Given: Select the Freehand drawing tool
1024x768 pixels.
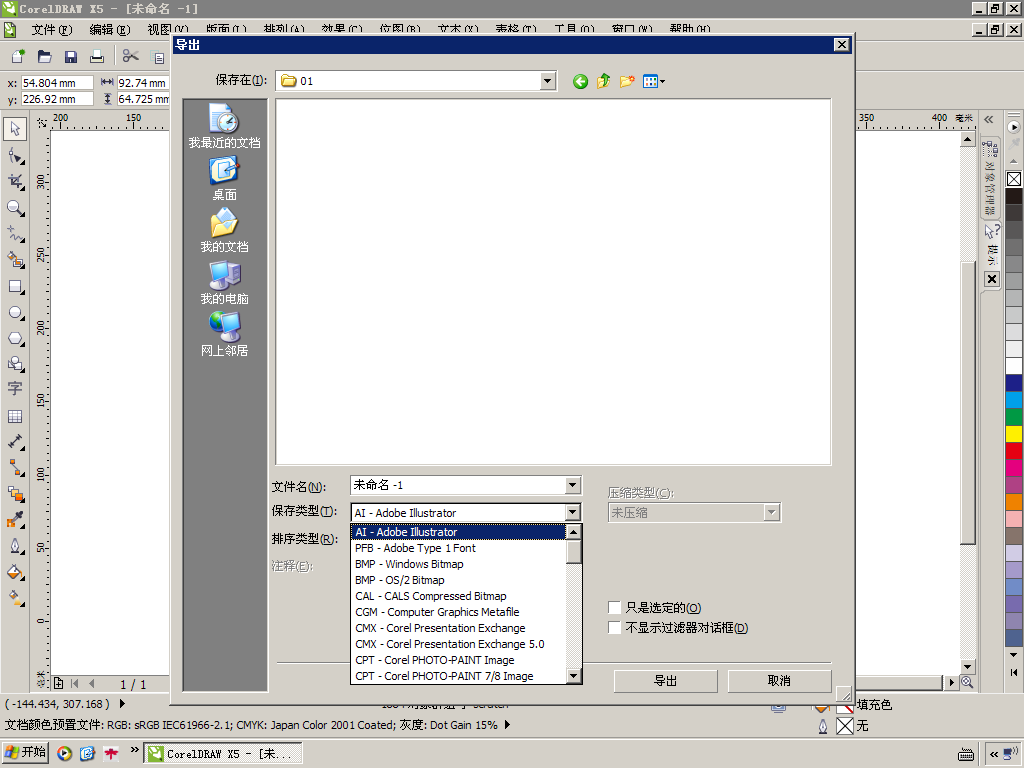Looking at the screenshot, I should [x=15, y=234].
